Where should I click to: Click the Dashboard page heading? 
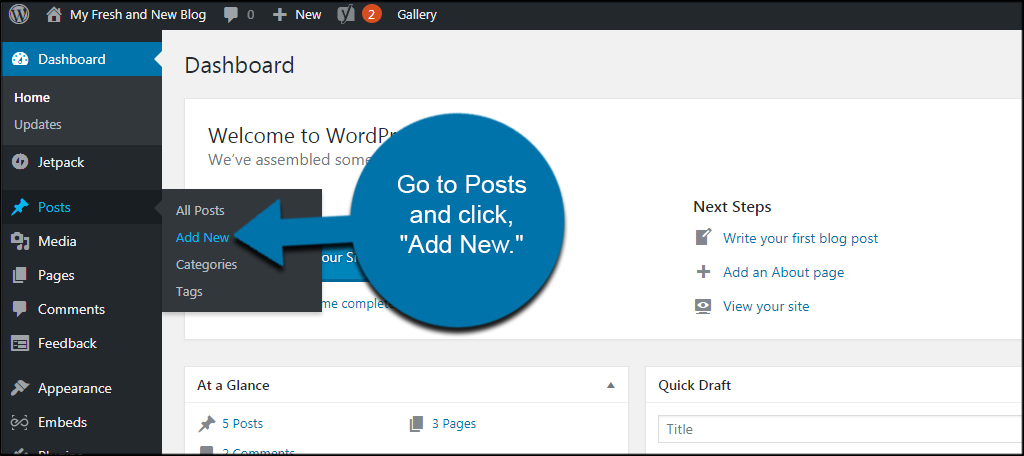pyautogui.click(x=240, y=65)
